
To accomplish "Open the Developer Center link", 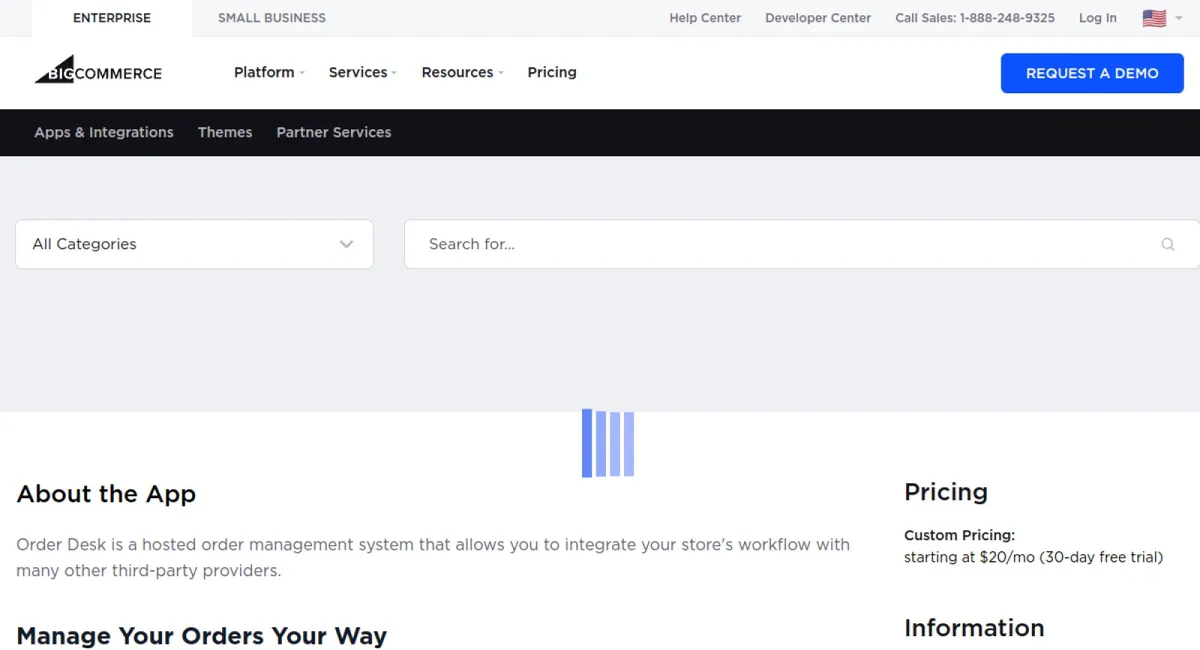I will tap(818, 18).
